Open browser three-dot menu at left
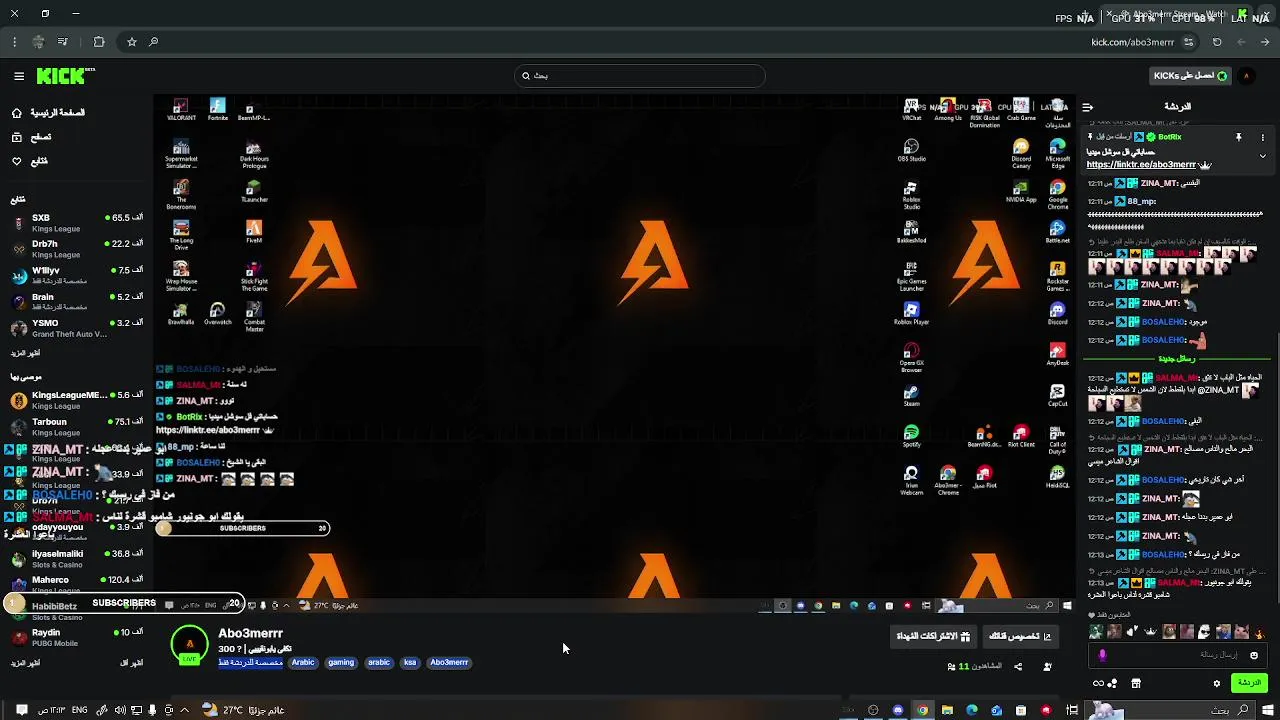The height and width of the screenshot is (720, 1280). pos(14,42)
